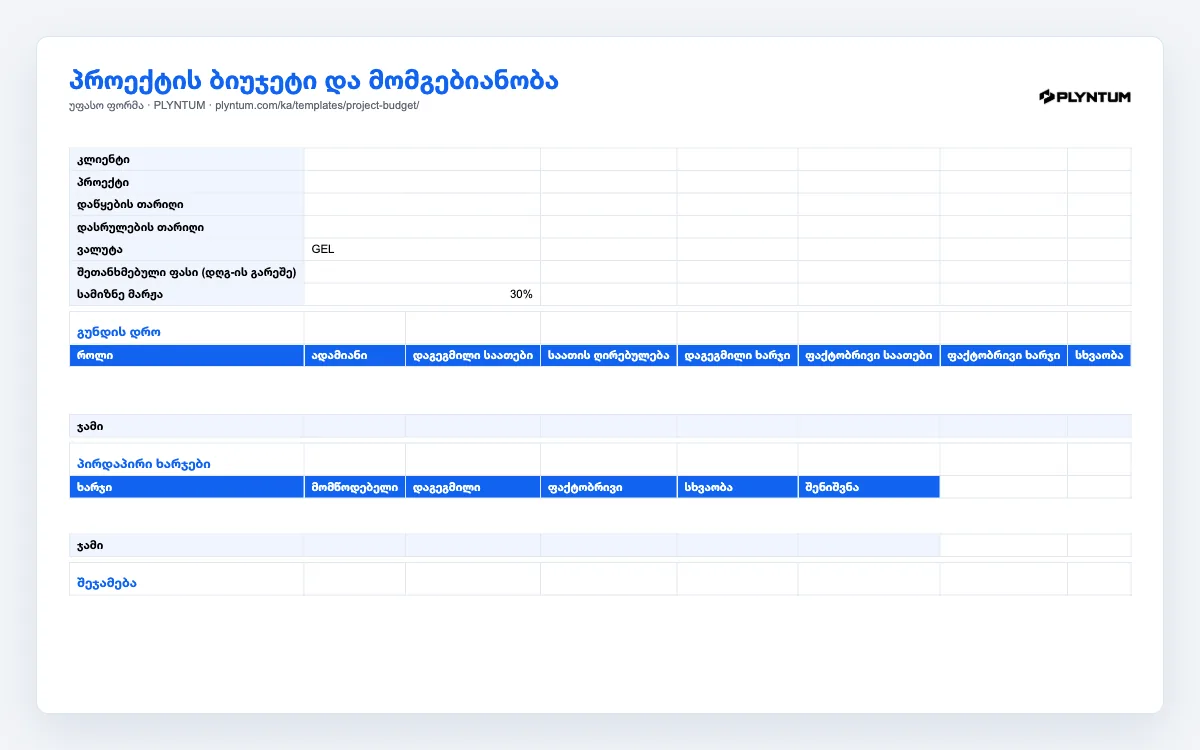Select the "ფაქტობრივი ხარჯი" column header
This screenshot has height=750, width=1200.
point(1004,355)
